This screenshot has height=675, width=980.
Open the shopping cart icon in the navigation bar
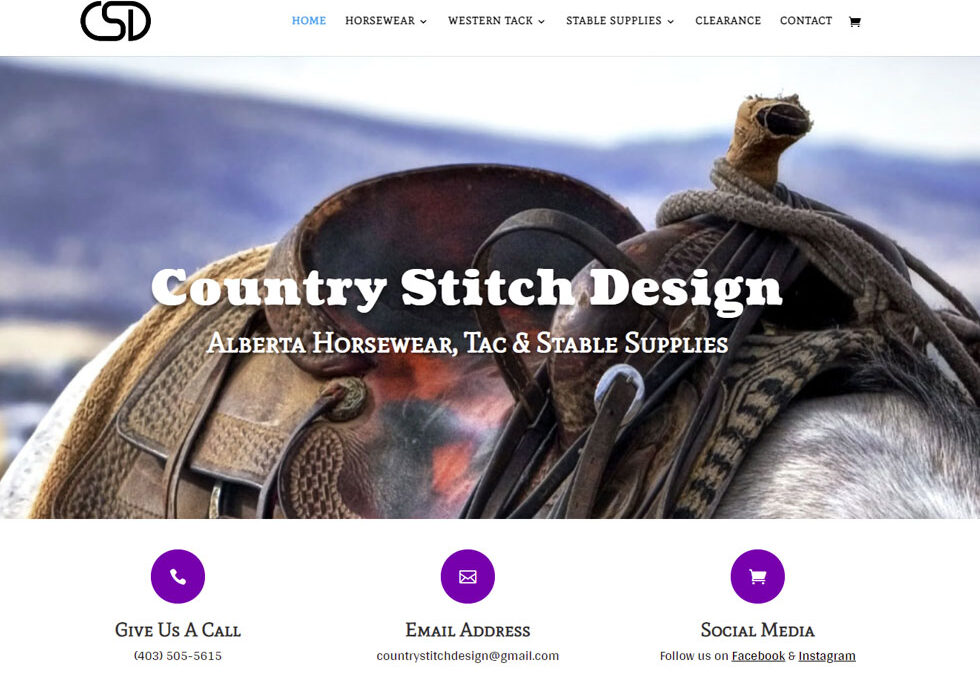click(855, 22)
